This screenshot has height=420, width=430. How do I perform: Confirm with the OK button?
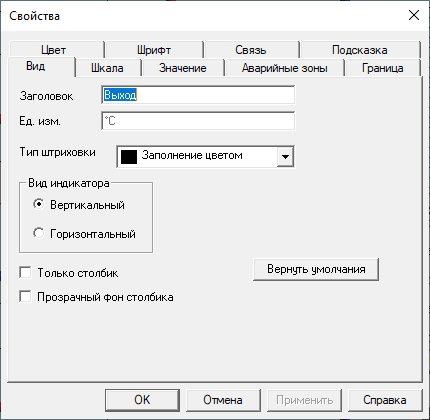pos(142,400)
